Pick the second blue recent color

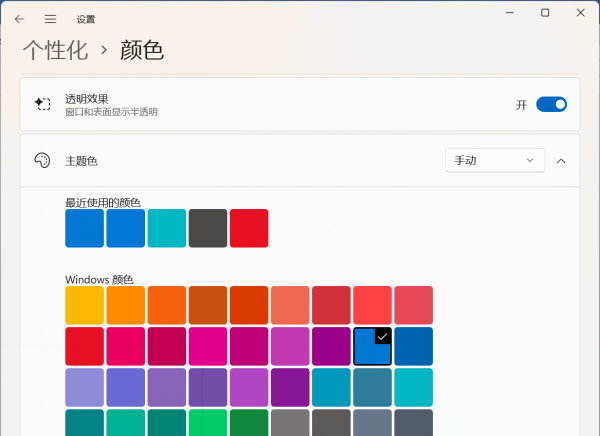tap(126, 228)
